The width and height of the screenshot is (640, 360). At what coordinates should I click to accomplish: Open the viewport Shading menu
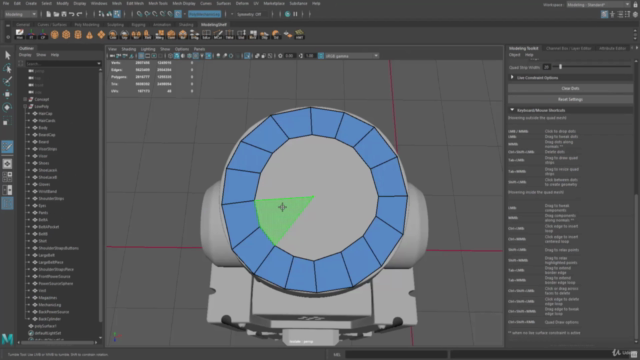[x=129, y=49]
